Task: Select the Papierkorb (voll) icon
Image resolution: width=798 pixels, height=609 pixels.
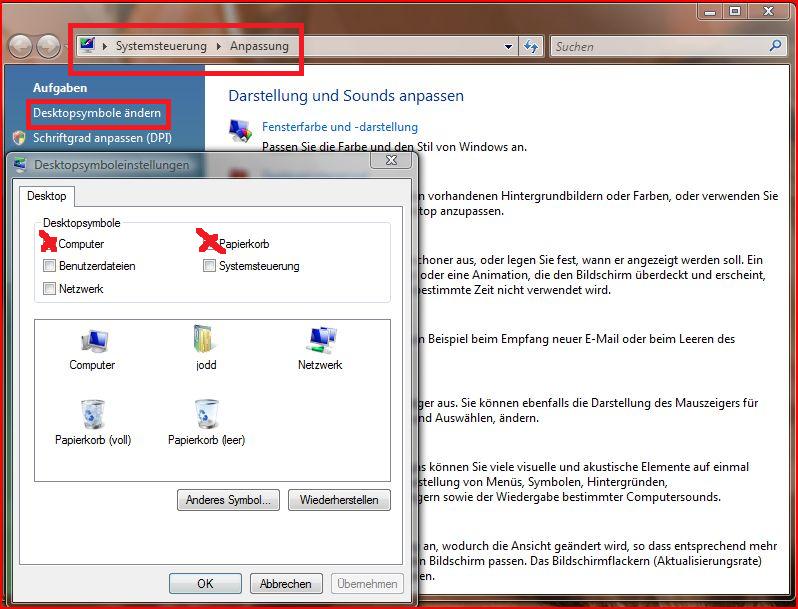Action: 93,423
